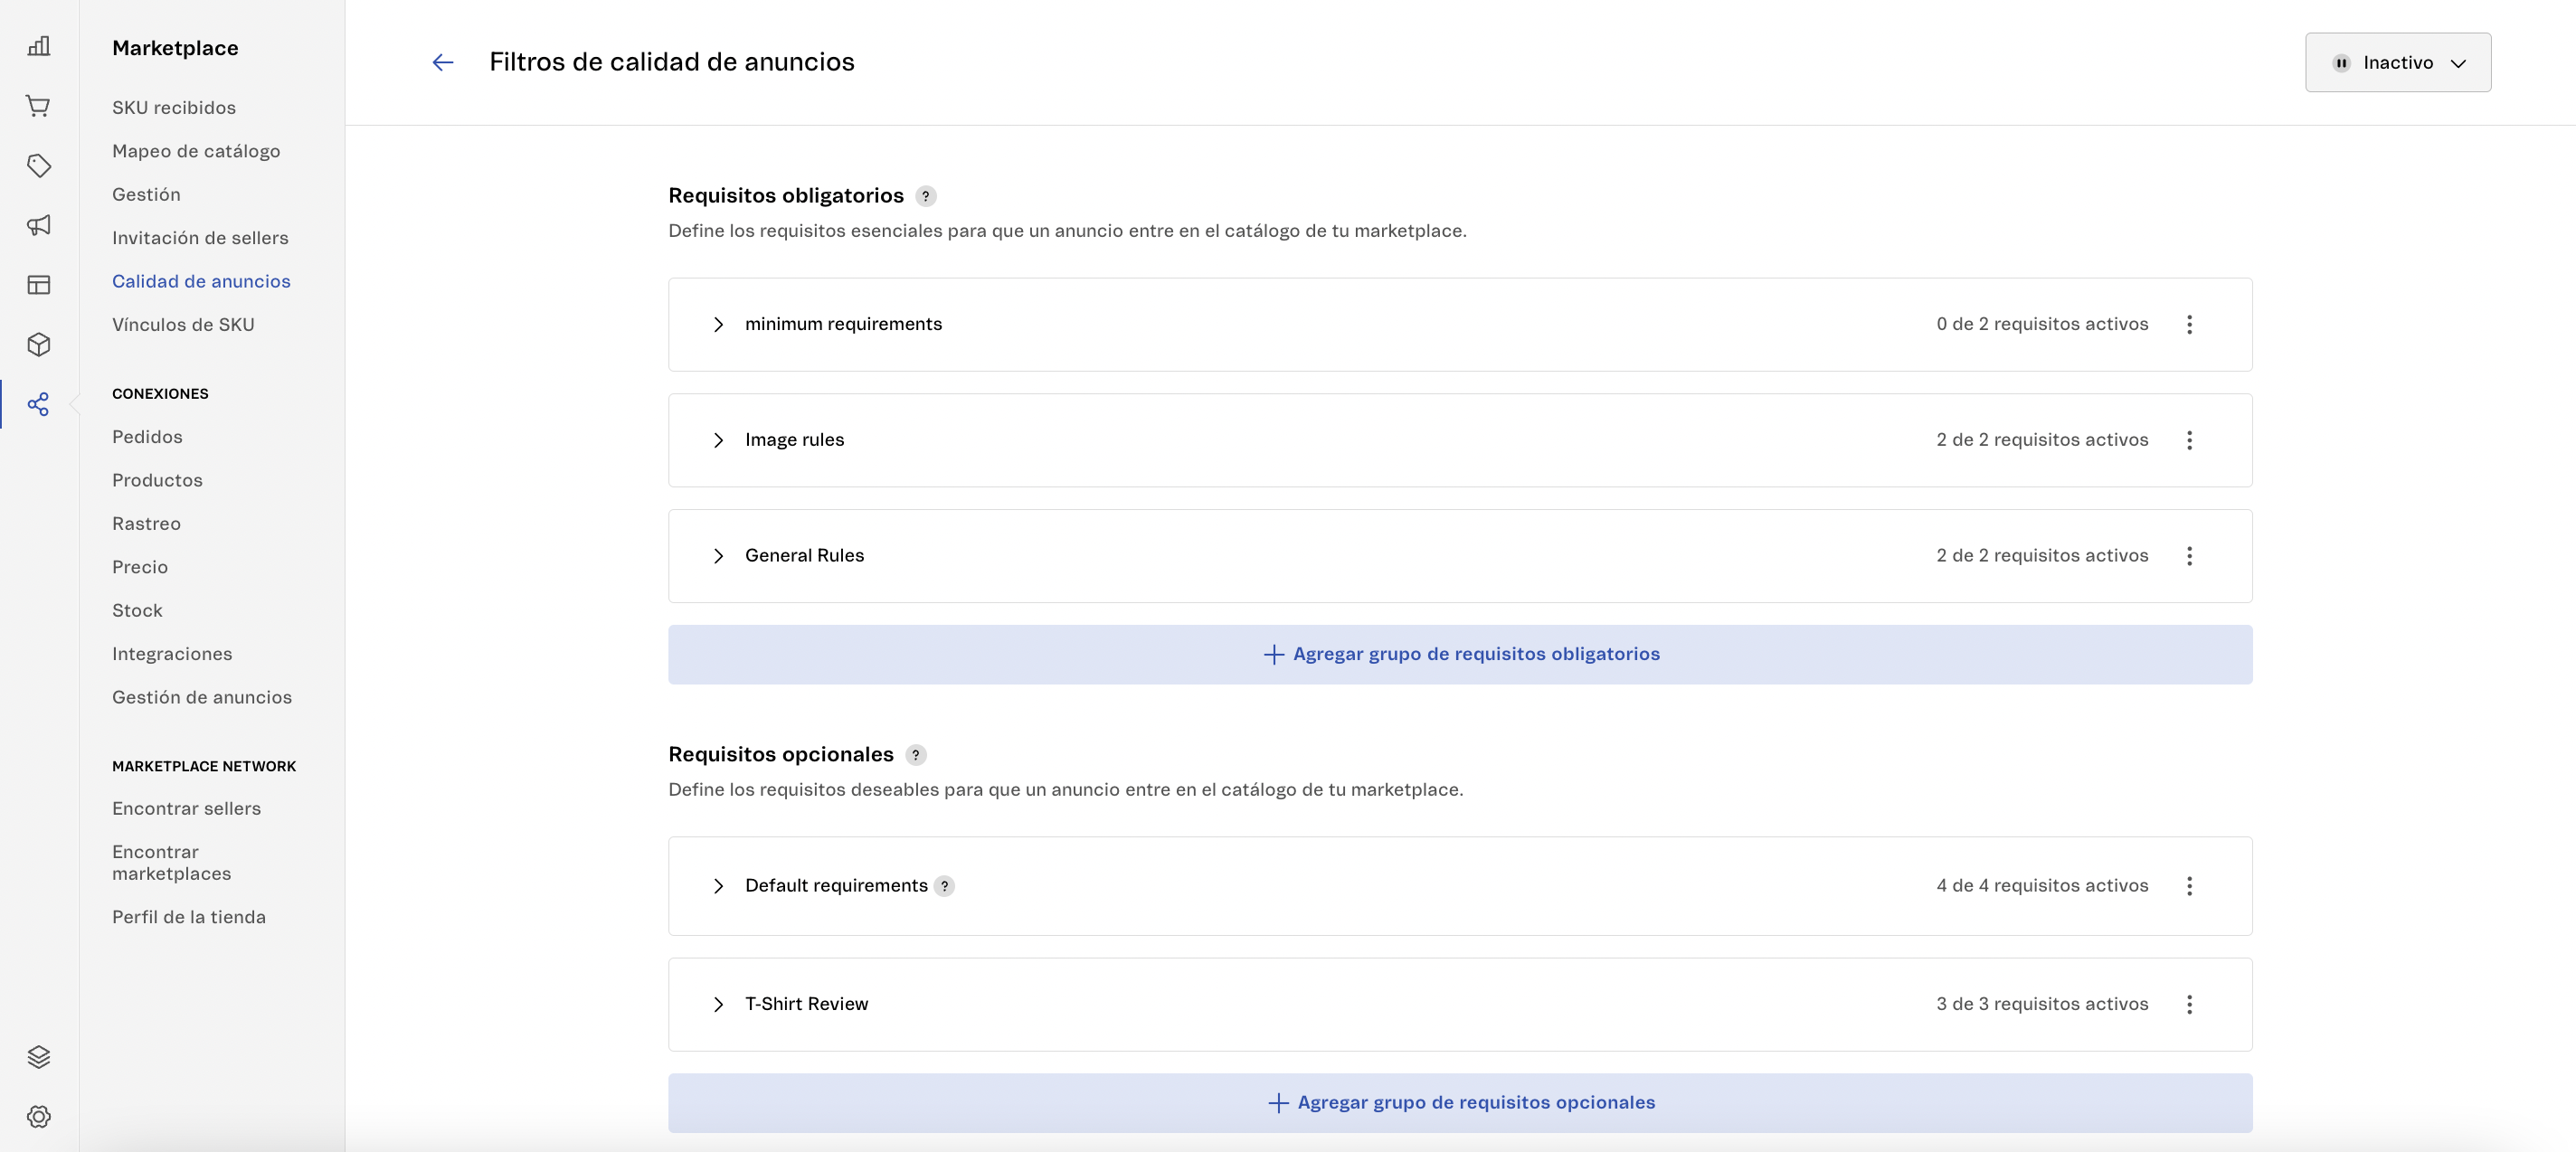This screenshot has width=2576, height=1152.
Task: Open the General Rules options menu
Action: click(x=2190, y=556)
